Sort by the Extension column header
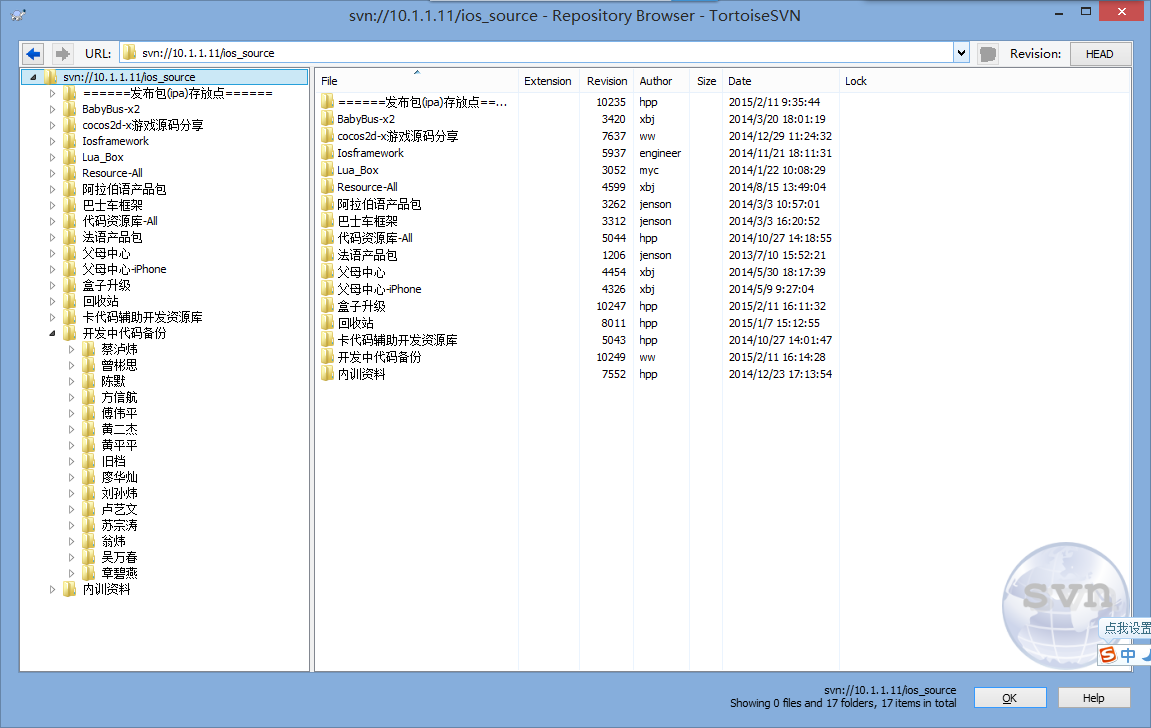Image resolution: width=1151 pixels, height=728 pixels. point(548,81)
